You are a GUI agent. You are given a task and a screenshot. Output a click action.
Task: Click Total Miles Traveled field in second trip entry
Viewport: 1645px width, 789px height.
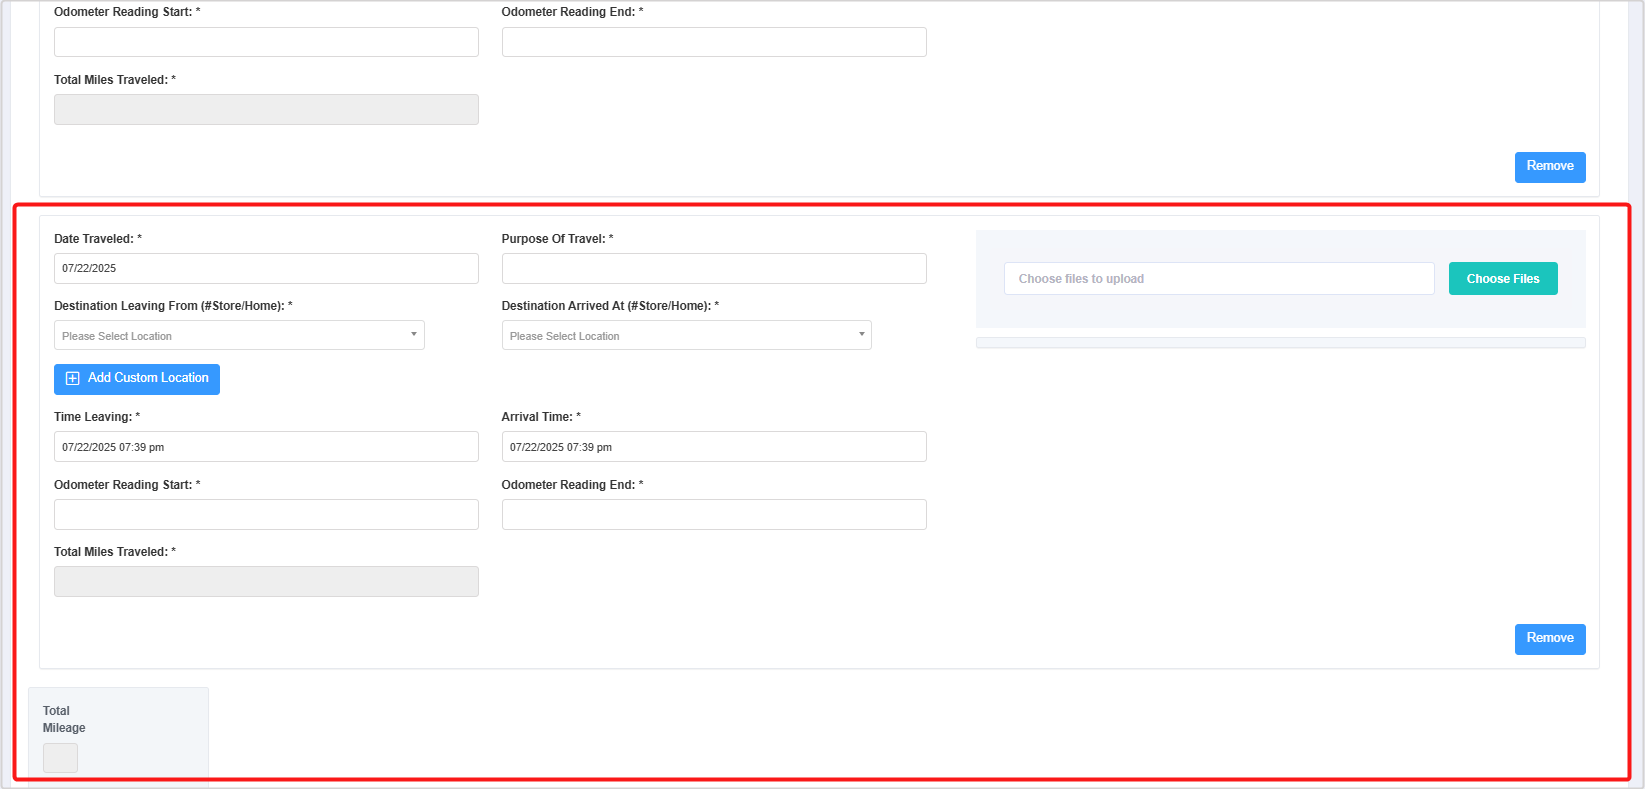tap(266, 582)
